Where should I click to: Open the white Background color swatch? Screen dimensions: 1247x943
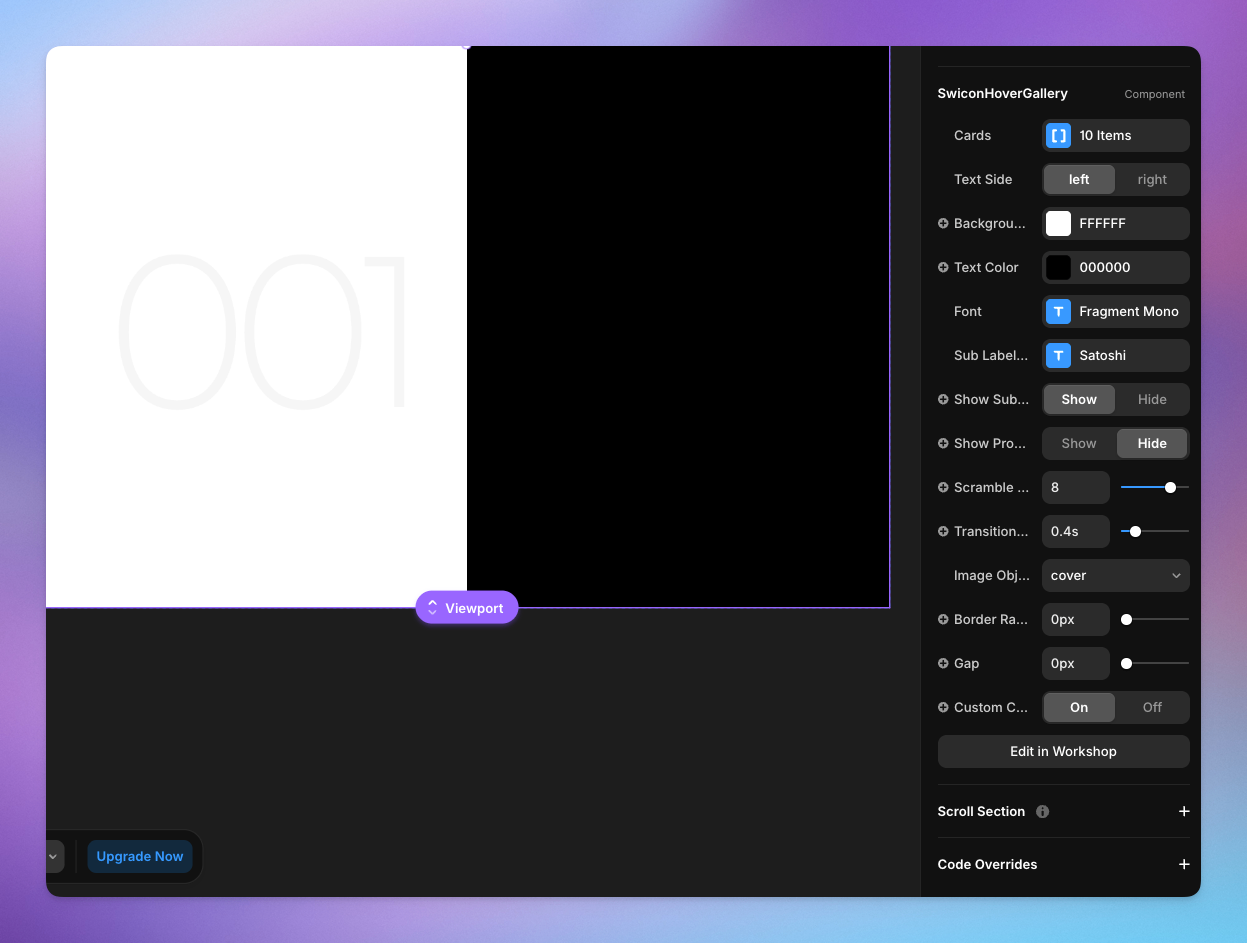[x=1058, y=224]
